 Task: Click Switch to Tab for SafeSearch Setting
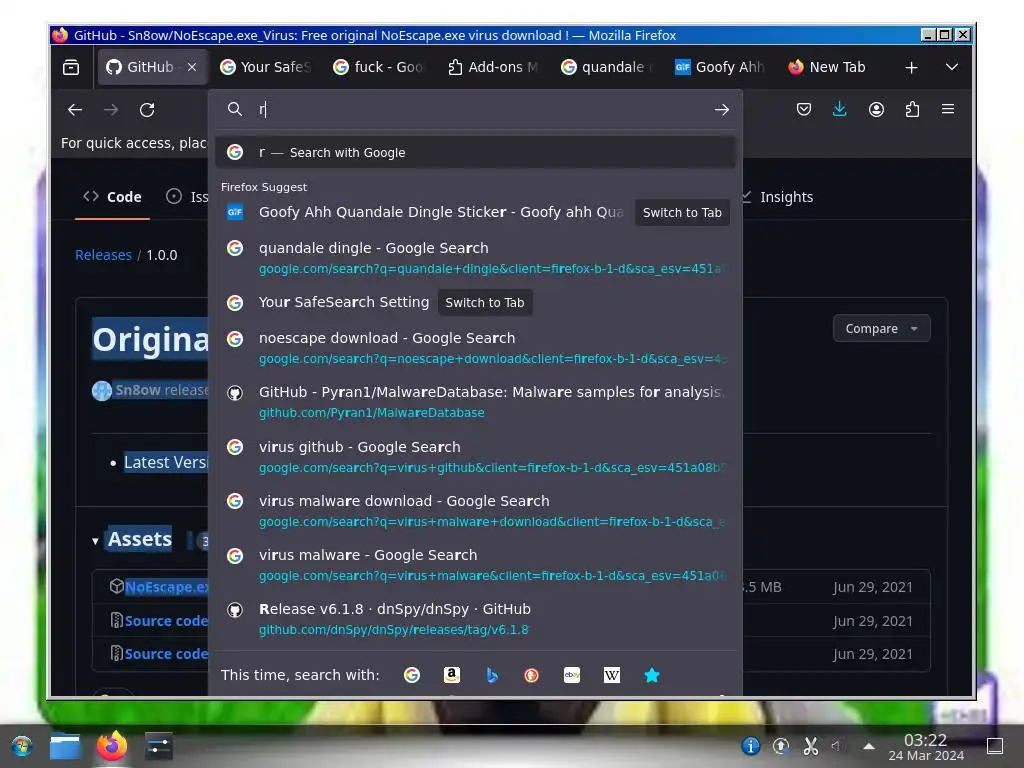[485, 302]
